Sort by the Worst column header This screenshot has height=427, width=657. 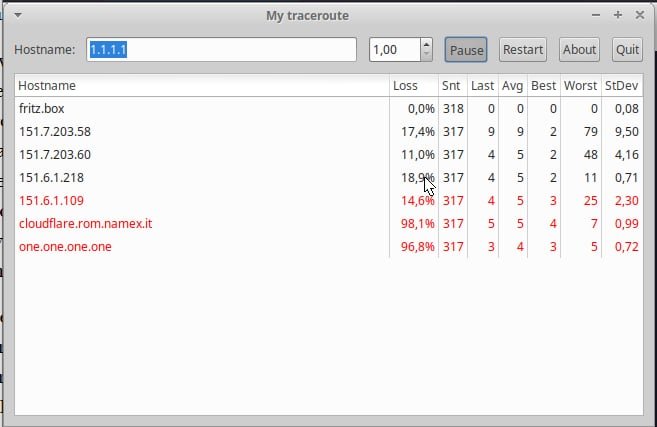point(580,86)
